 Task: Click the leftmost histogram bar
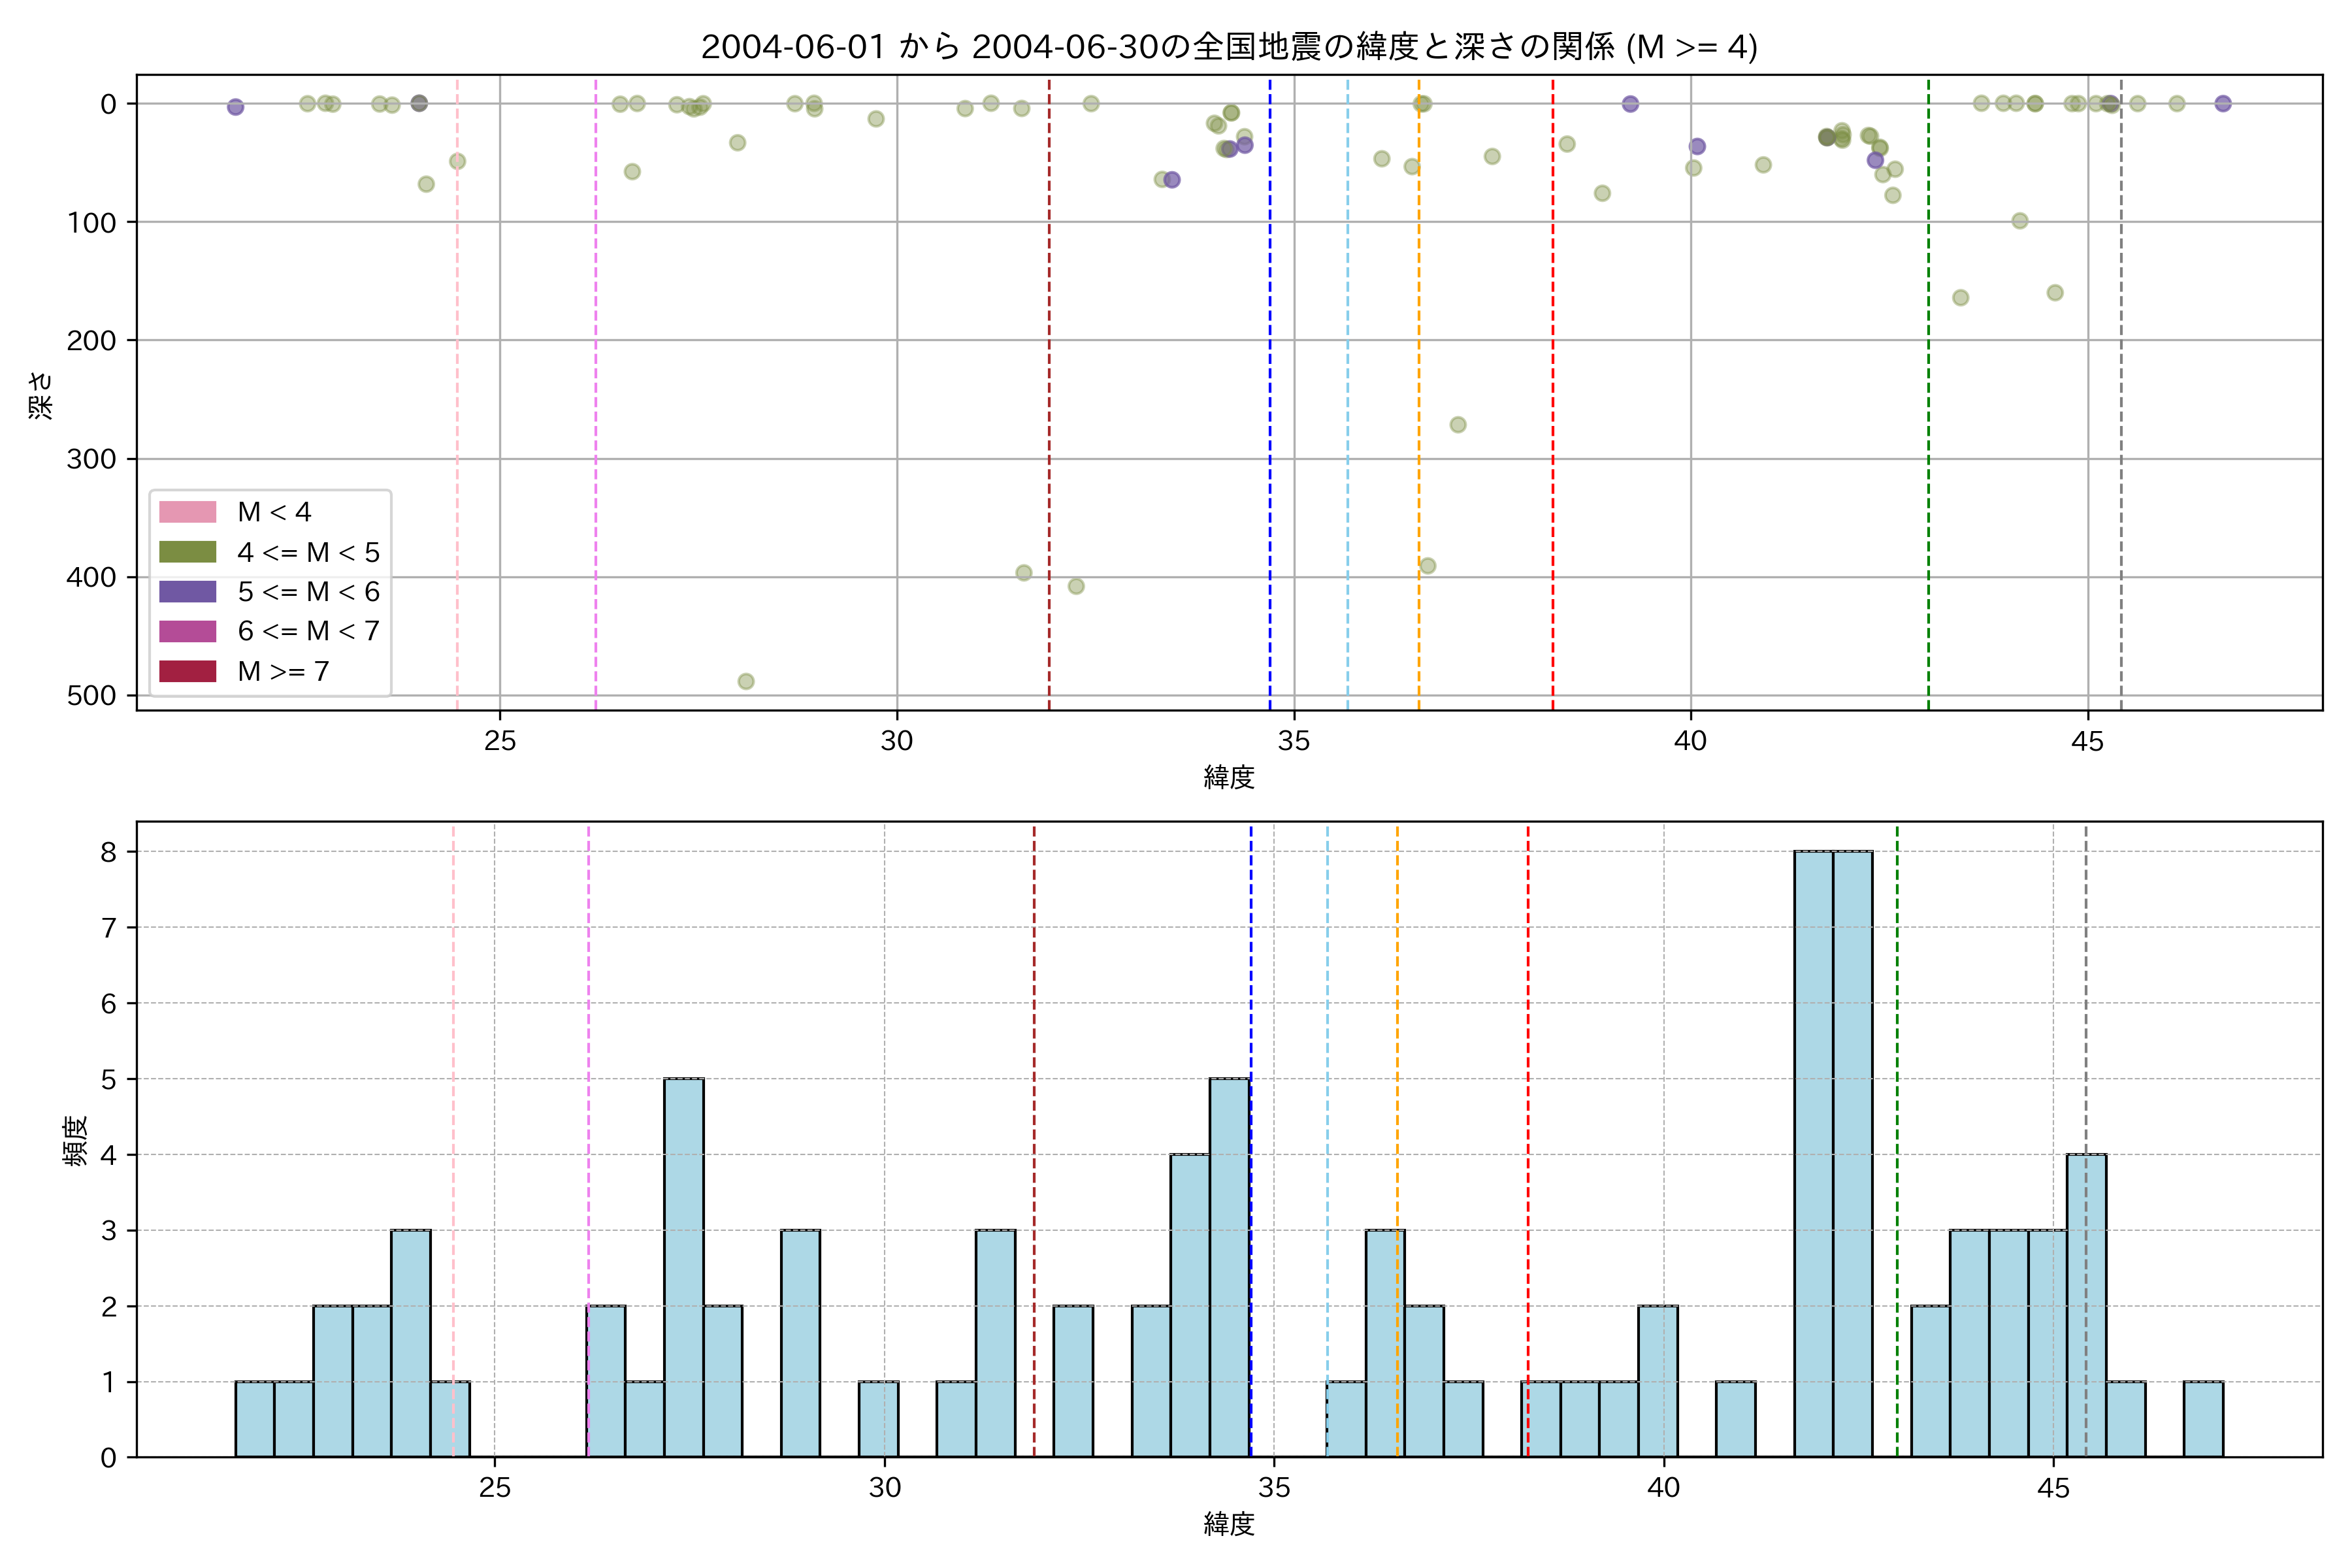254,1419
